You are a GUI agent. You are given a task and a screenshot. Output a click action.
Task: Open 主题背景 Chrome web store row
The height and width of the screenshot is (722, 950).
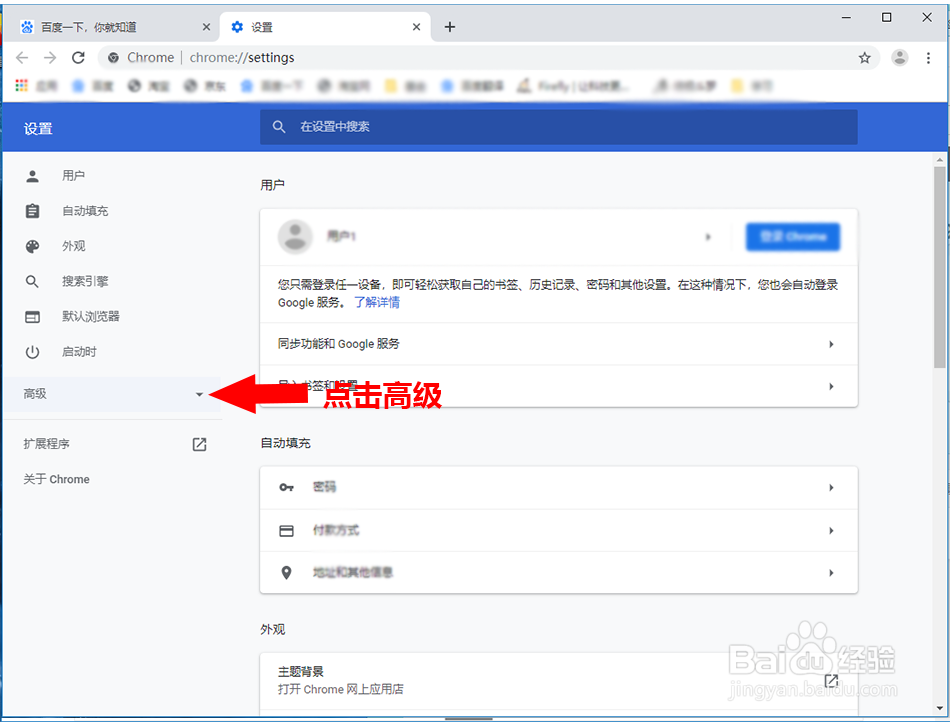pos(559,681)
